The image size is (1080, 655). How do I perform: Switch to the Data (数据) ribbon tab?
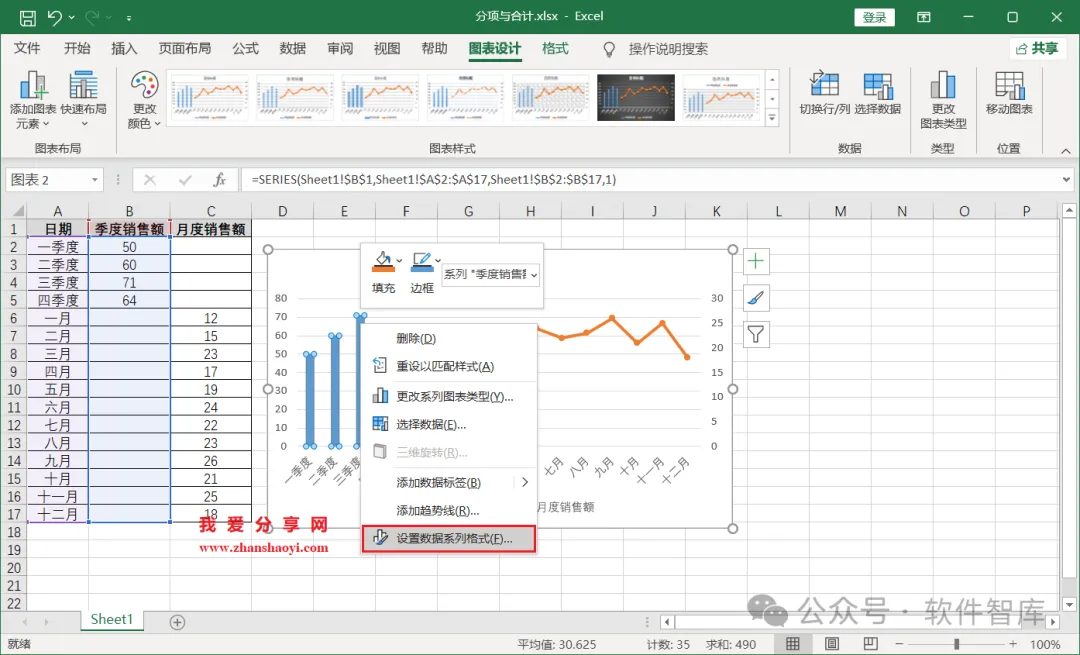pyautogui.click(x=293, y=48)
